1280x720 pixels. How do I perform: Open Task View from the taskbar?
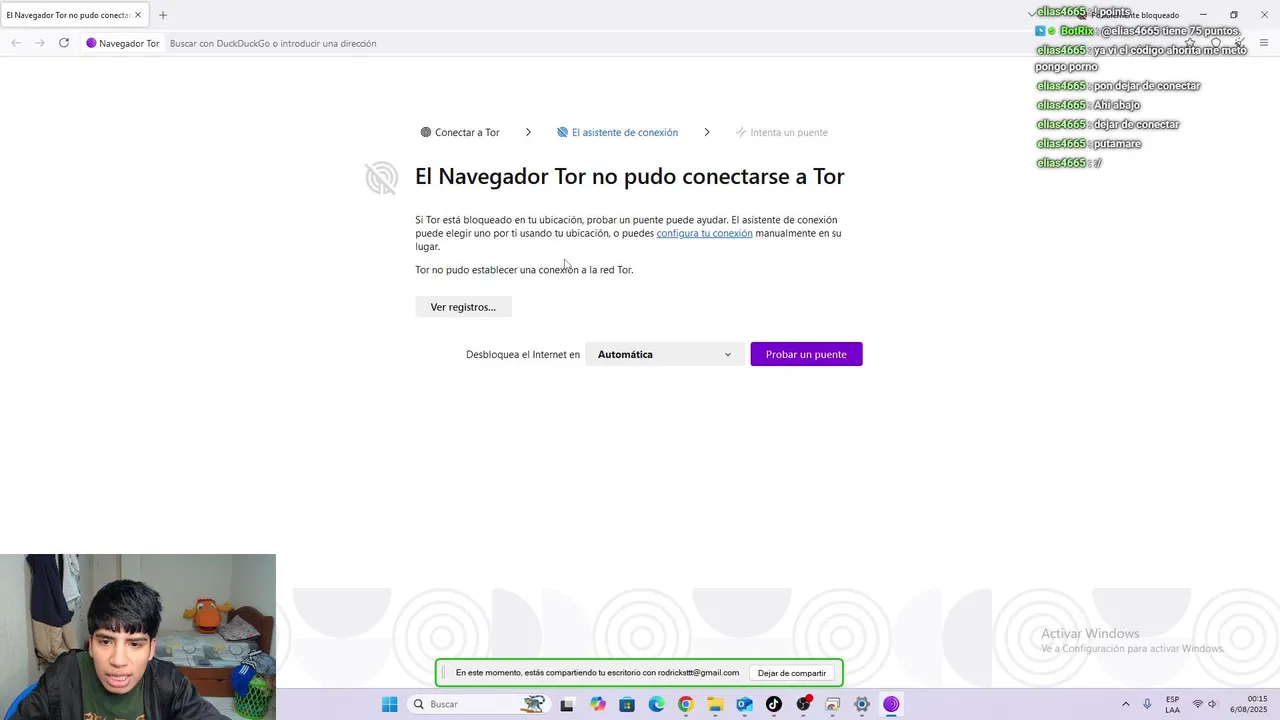(x=567, y=704)
